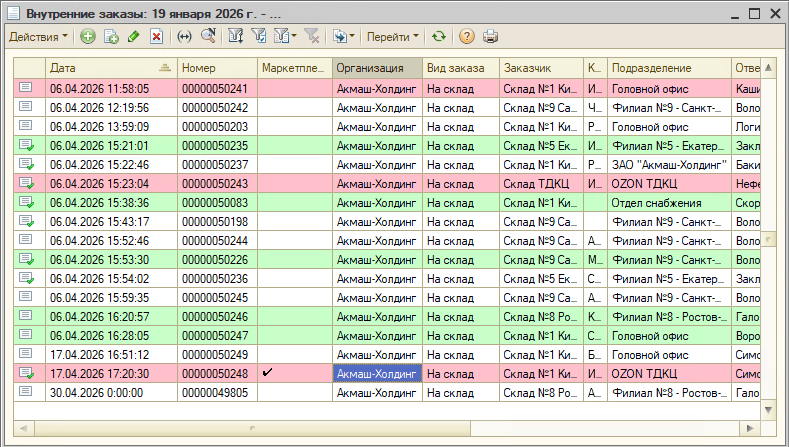Open the filter history dropdown
Viewport: 789px width, 447px height.
point(285,37)
